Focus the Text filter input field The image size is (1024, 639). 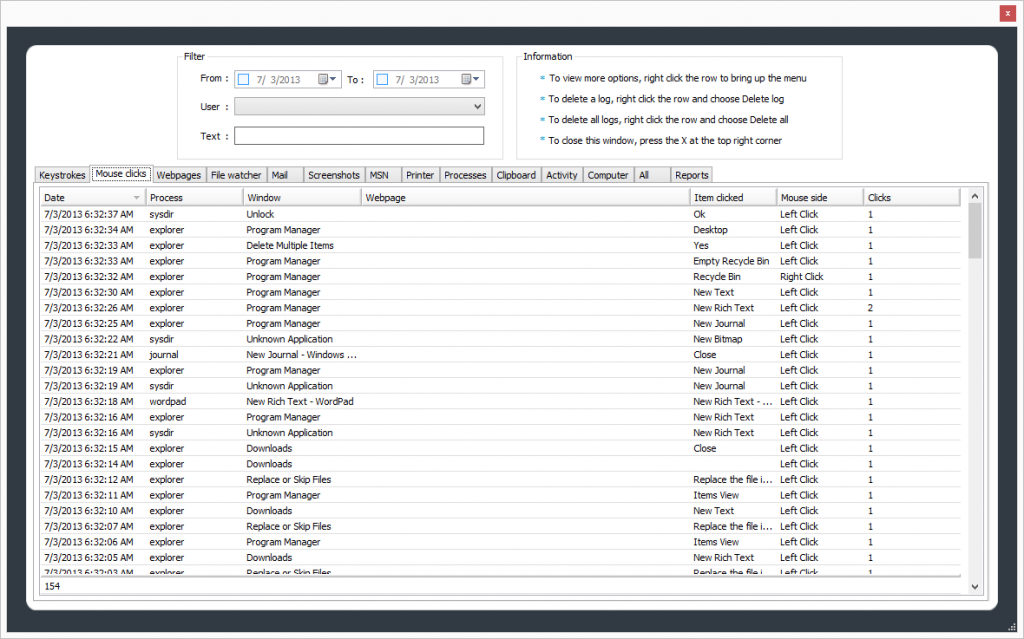(x=359, y=136)
